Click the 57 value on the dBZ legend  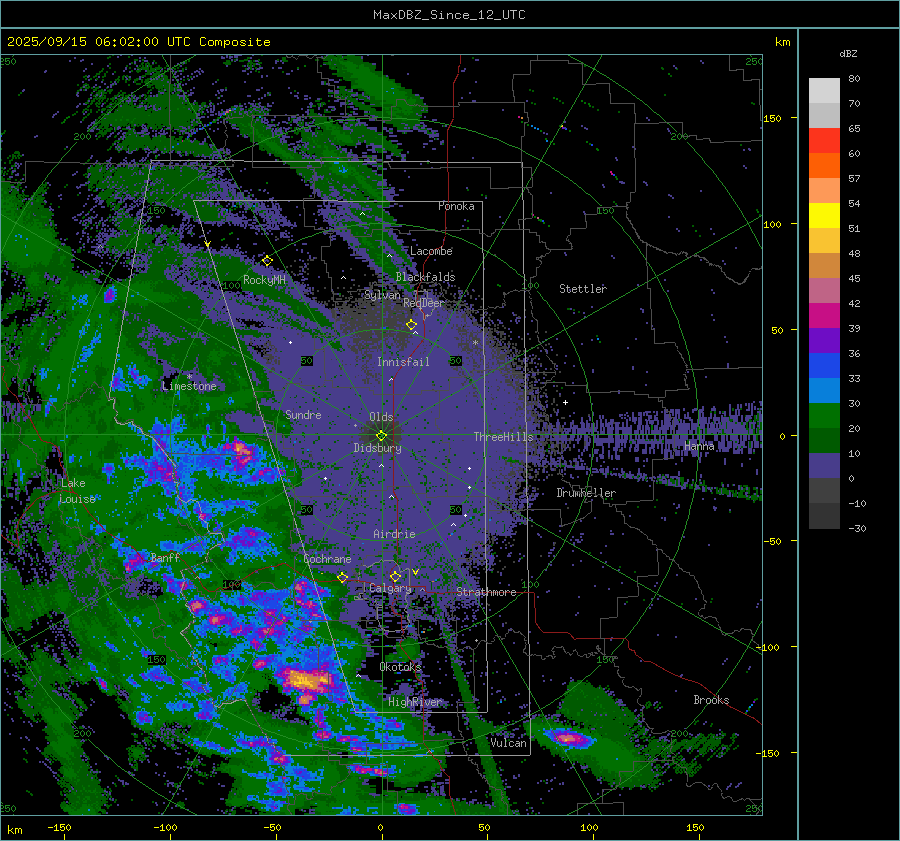coord(854,179)
